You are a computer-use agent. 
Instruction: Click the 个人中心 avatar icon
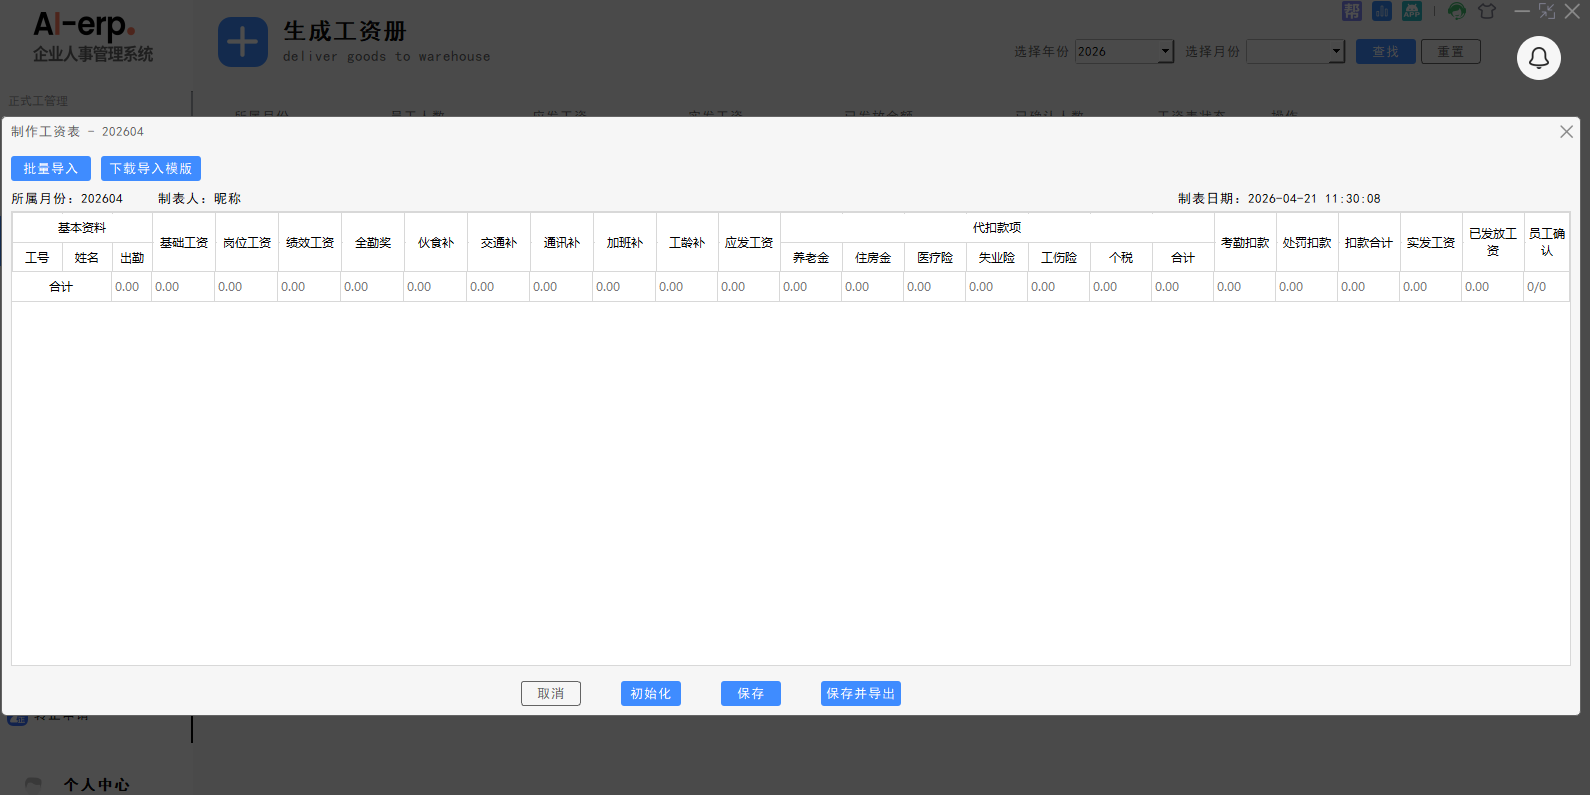point(33,784)
